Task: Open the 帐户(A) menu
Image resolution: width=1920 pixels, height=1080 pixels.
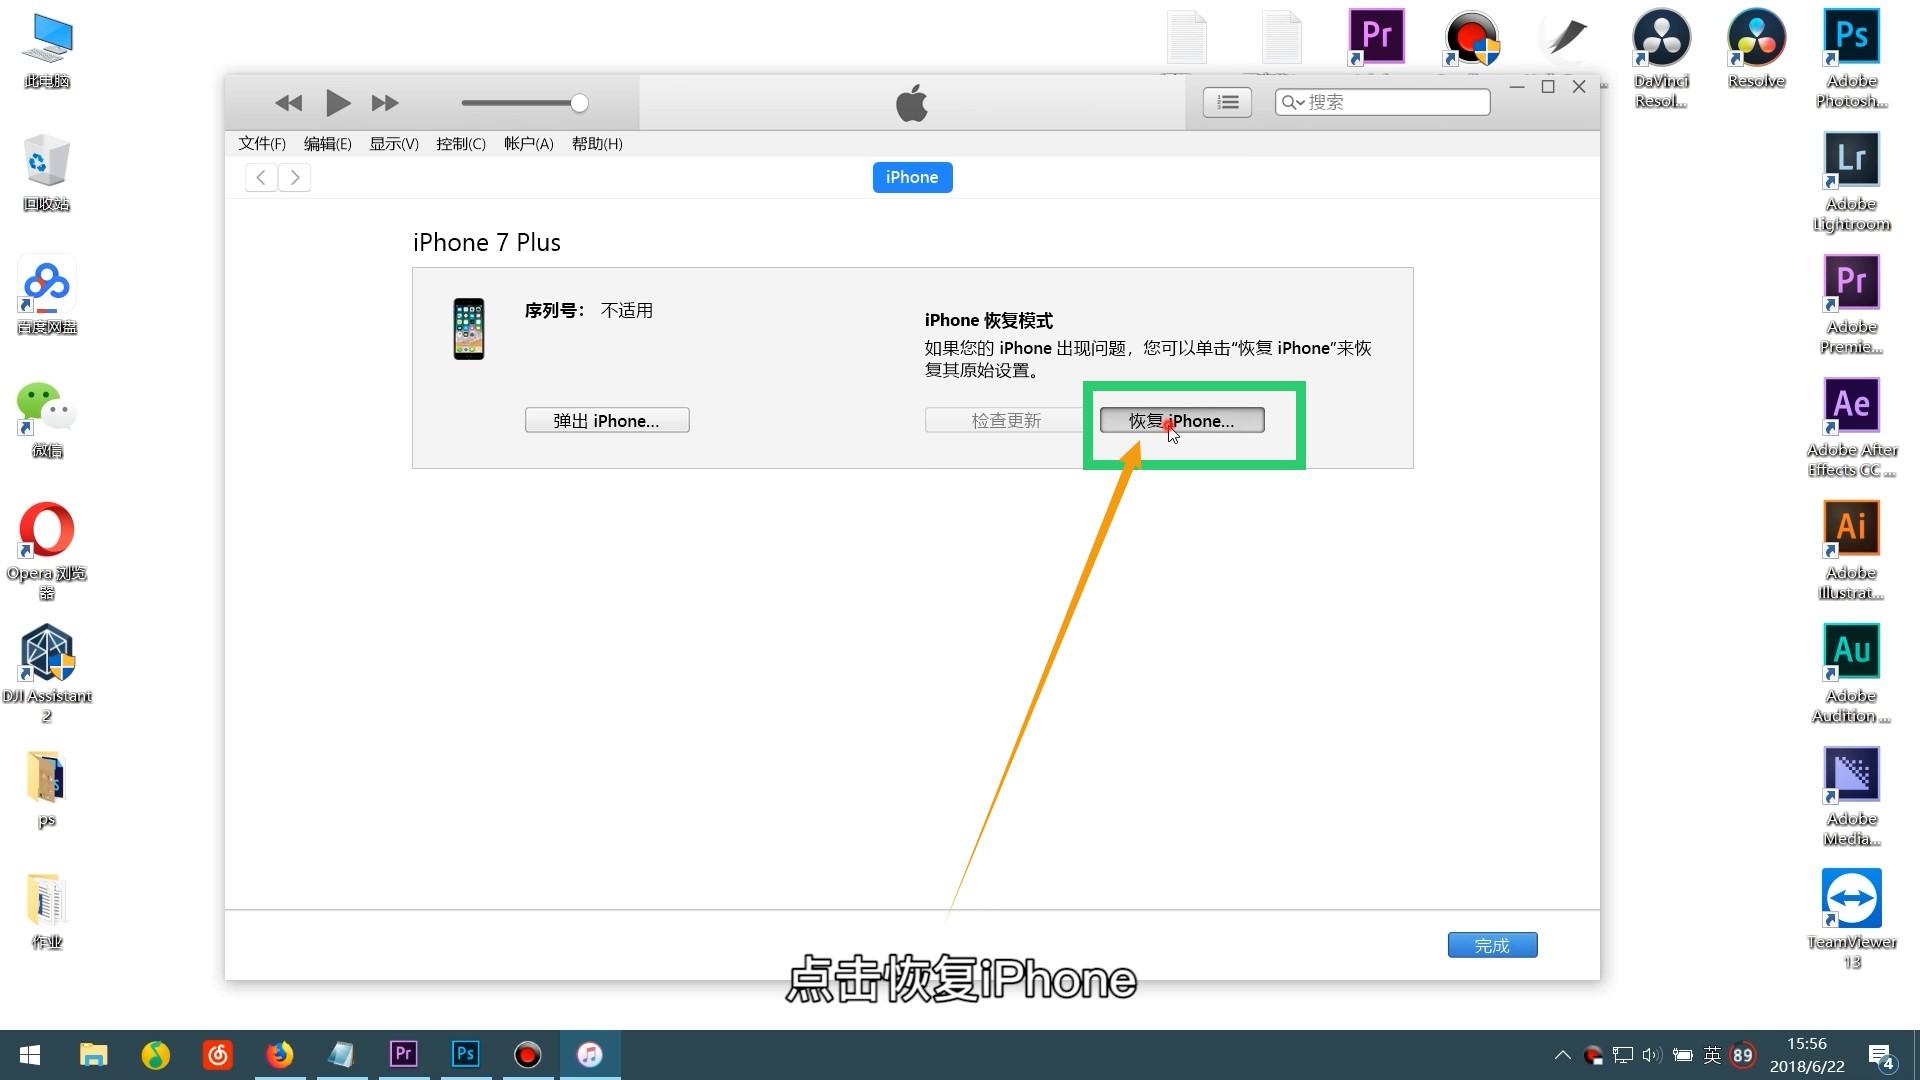Action: coord(528,144)
